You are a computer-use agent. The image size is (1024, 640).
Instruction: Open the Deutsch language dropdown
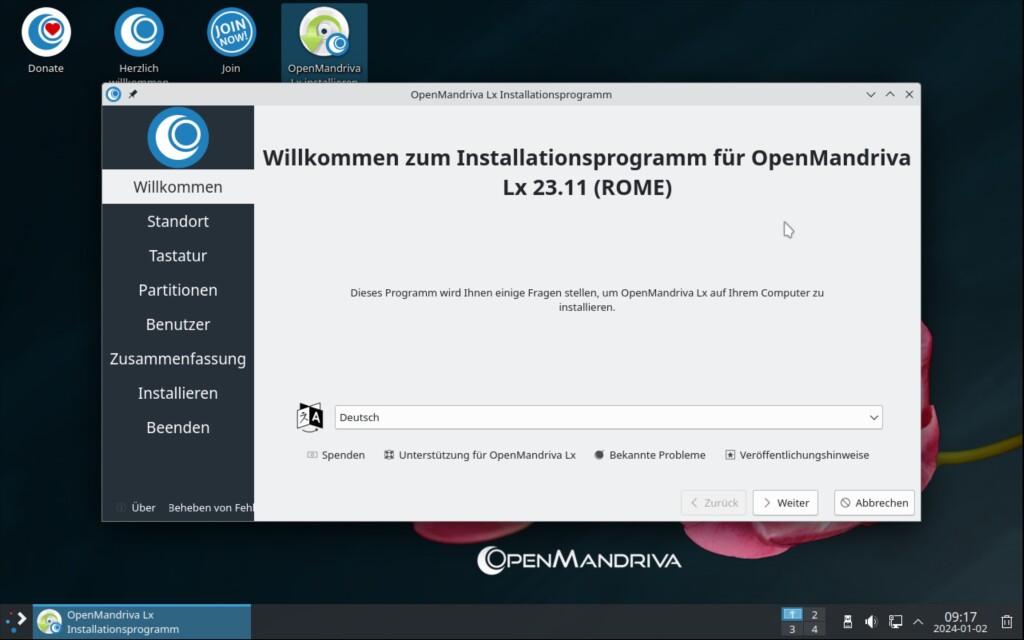[x=609, y=417]
